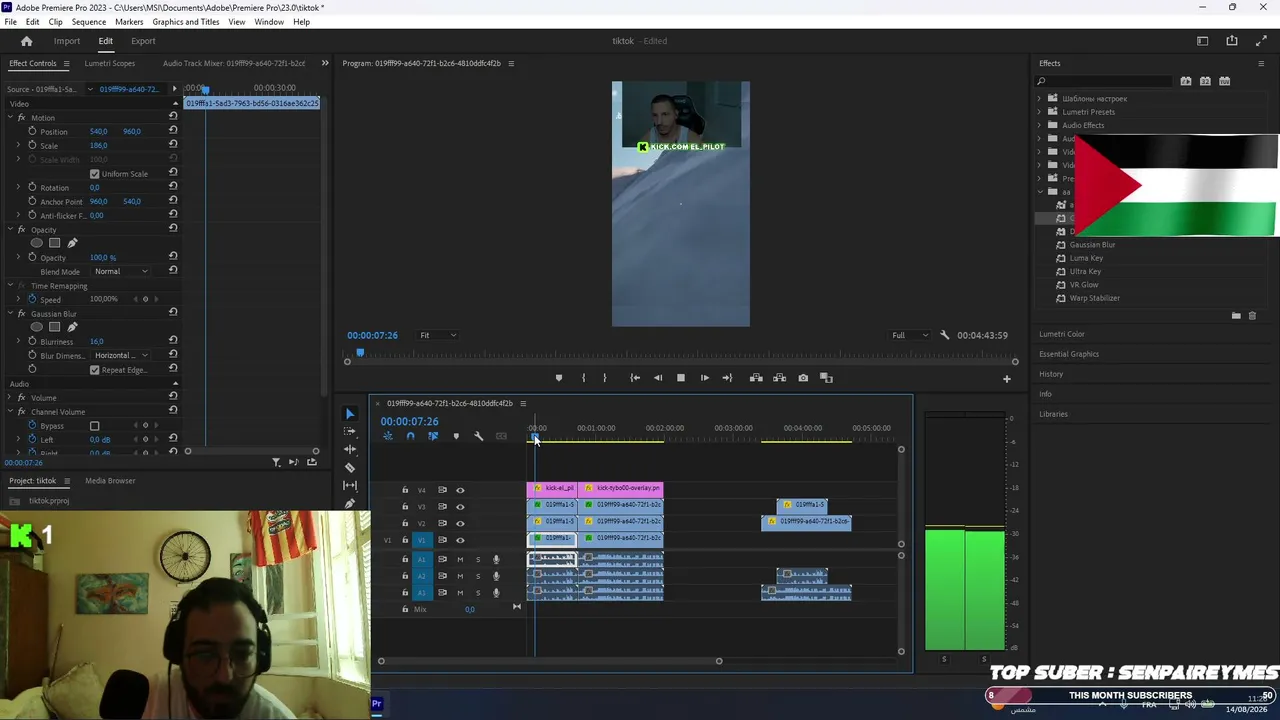Click the Mark Out button
The height and width of the screenshot is (720, 1280).
604,378
